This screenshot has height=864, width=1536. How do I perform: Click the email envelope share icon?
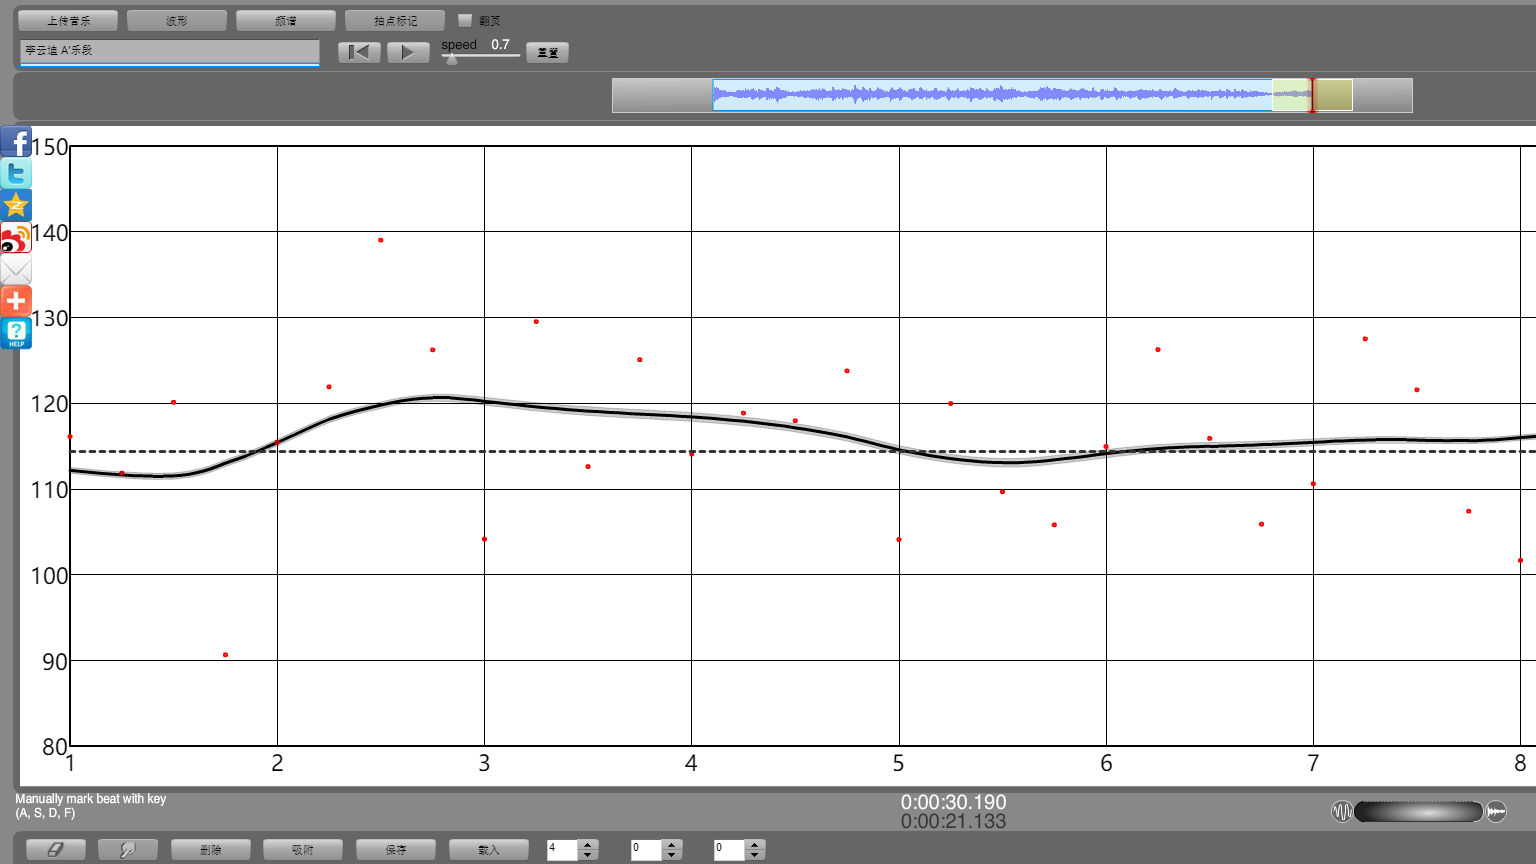point(16,270)
